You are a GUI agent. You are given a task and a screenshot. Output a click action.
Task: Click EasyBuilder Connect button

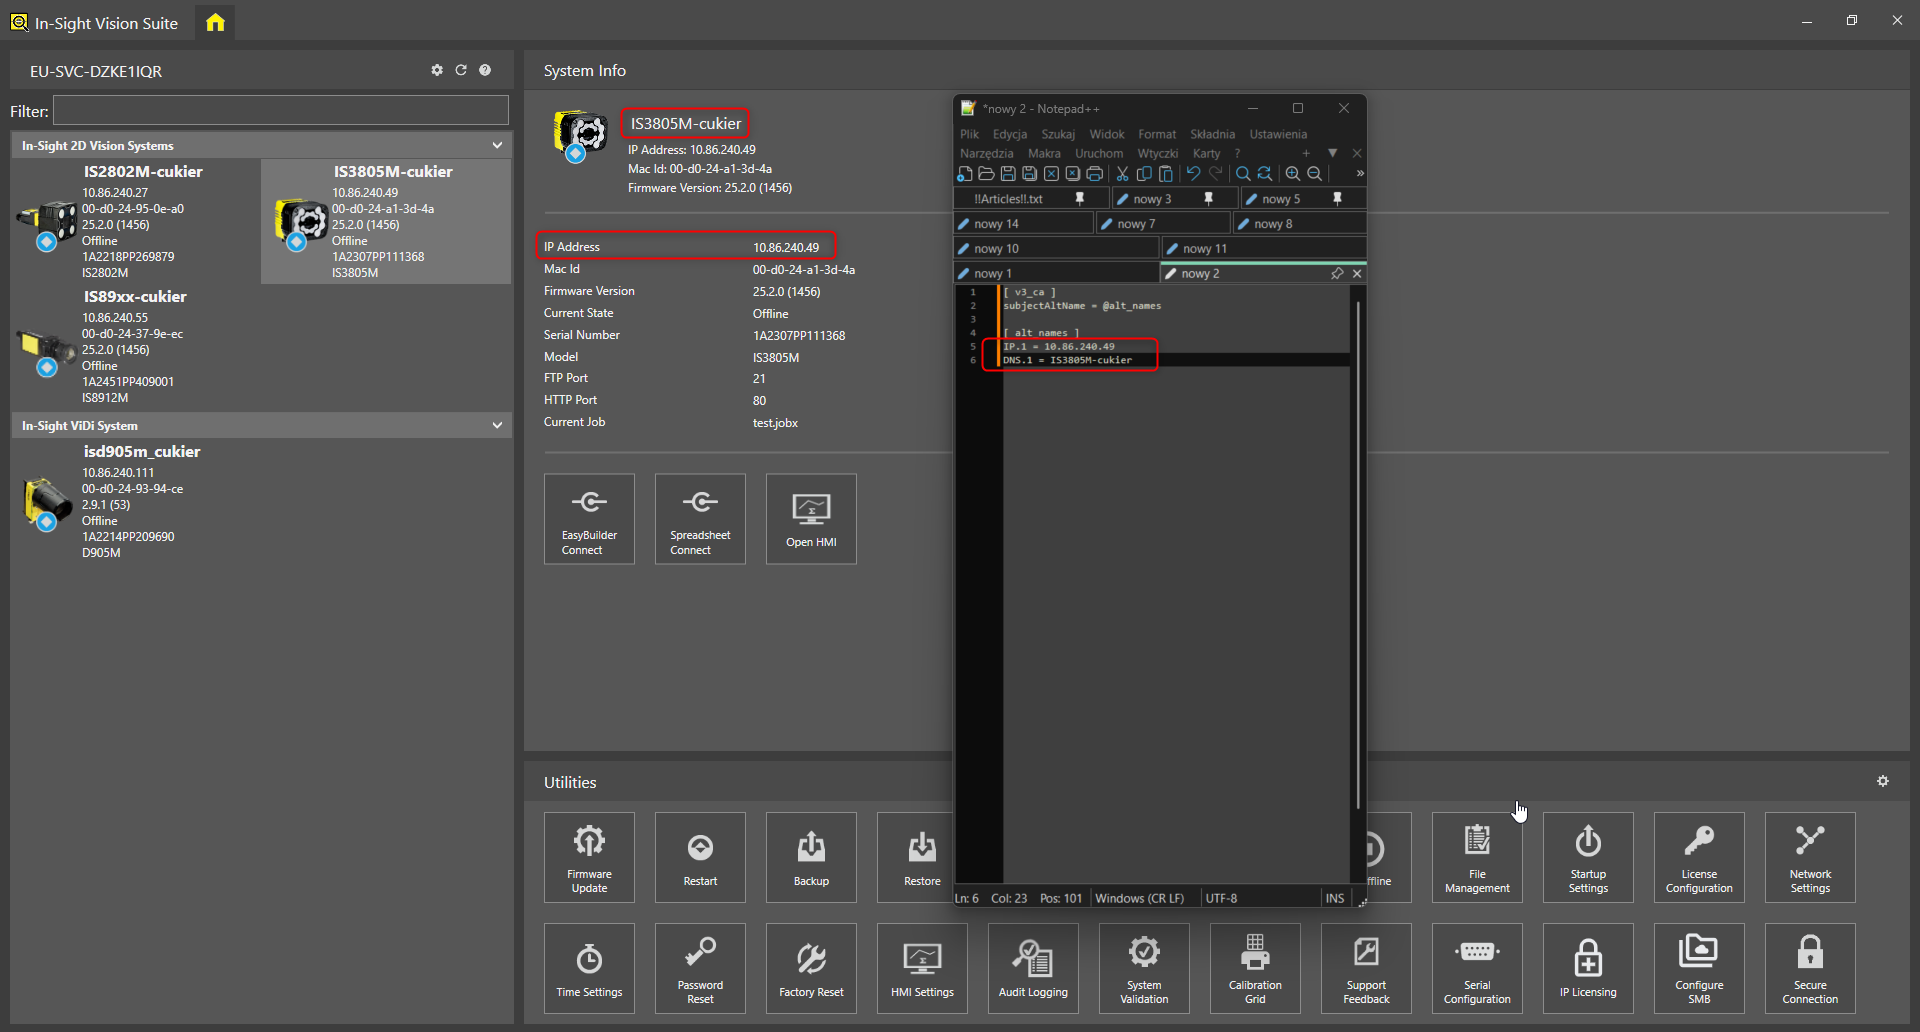(x=589, y=519)
